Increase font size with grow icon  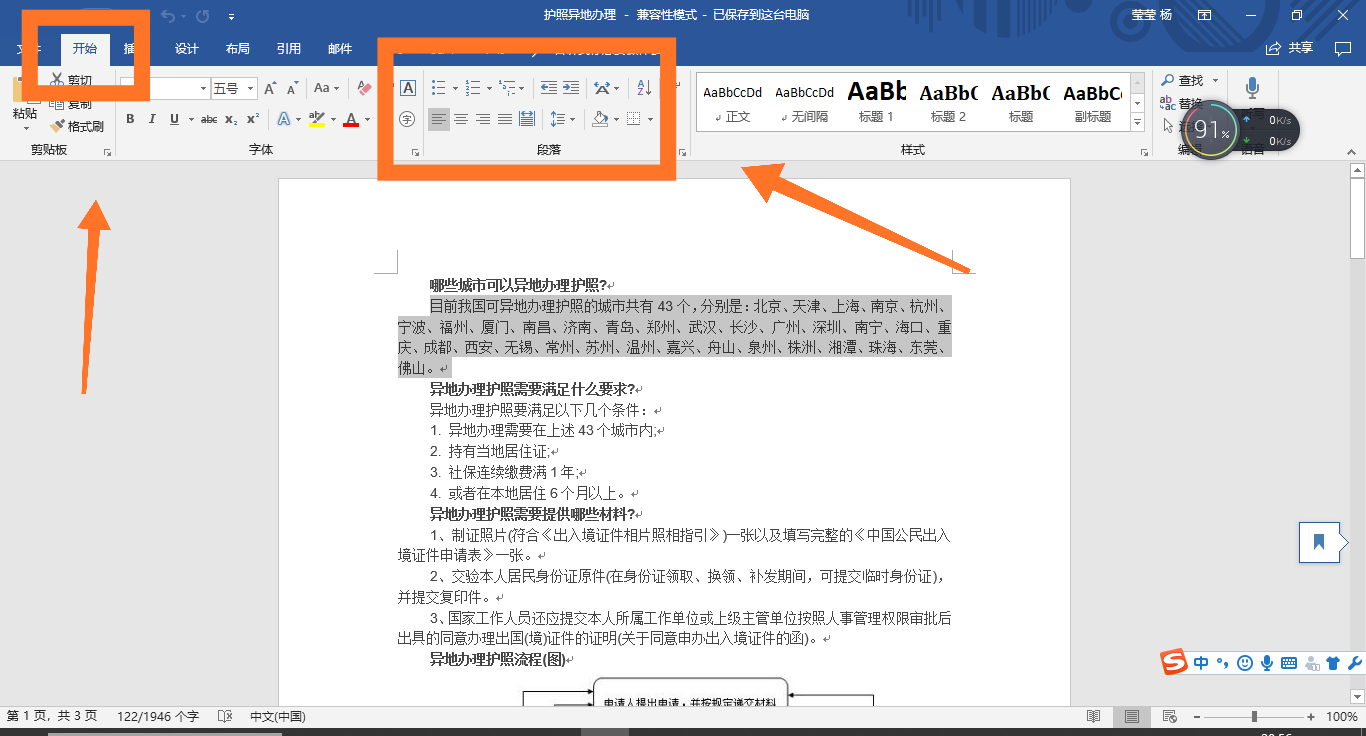[270, 89]
